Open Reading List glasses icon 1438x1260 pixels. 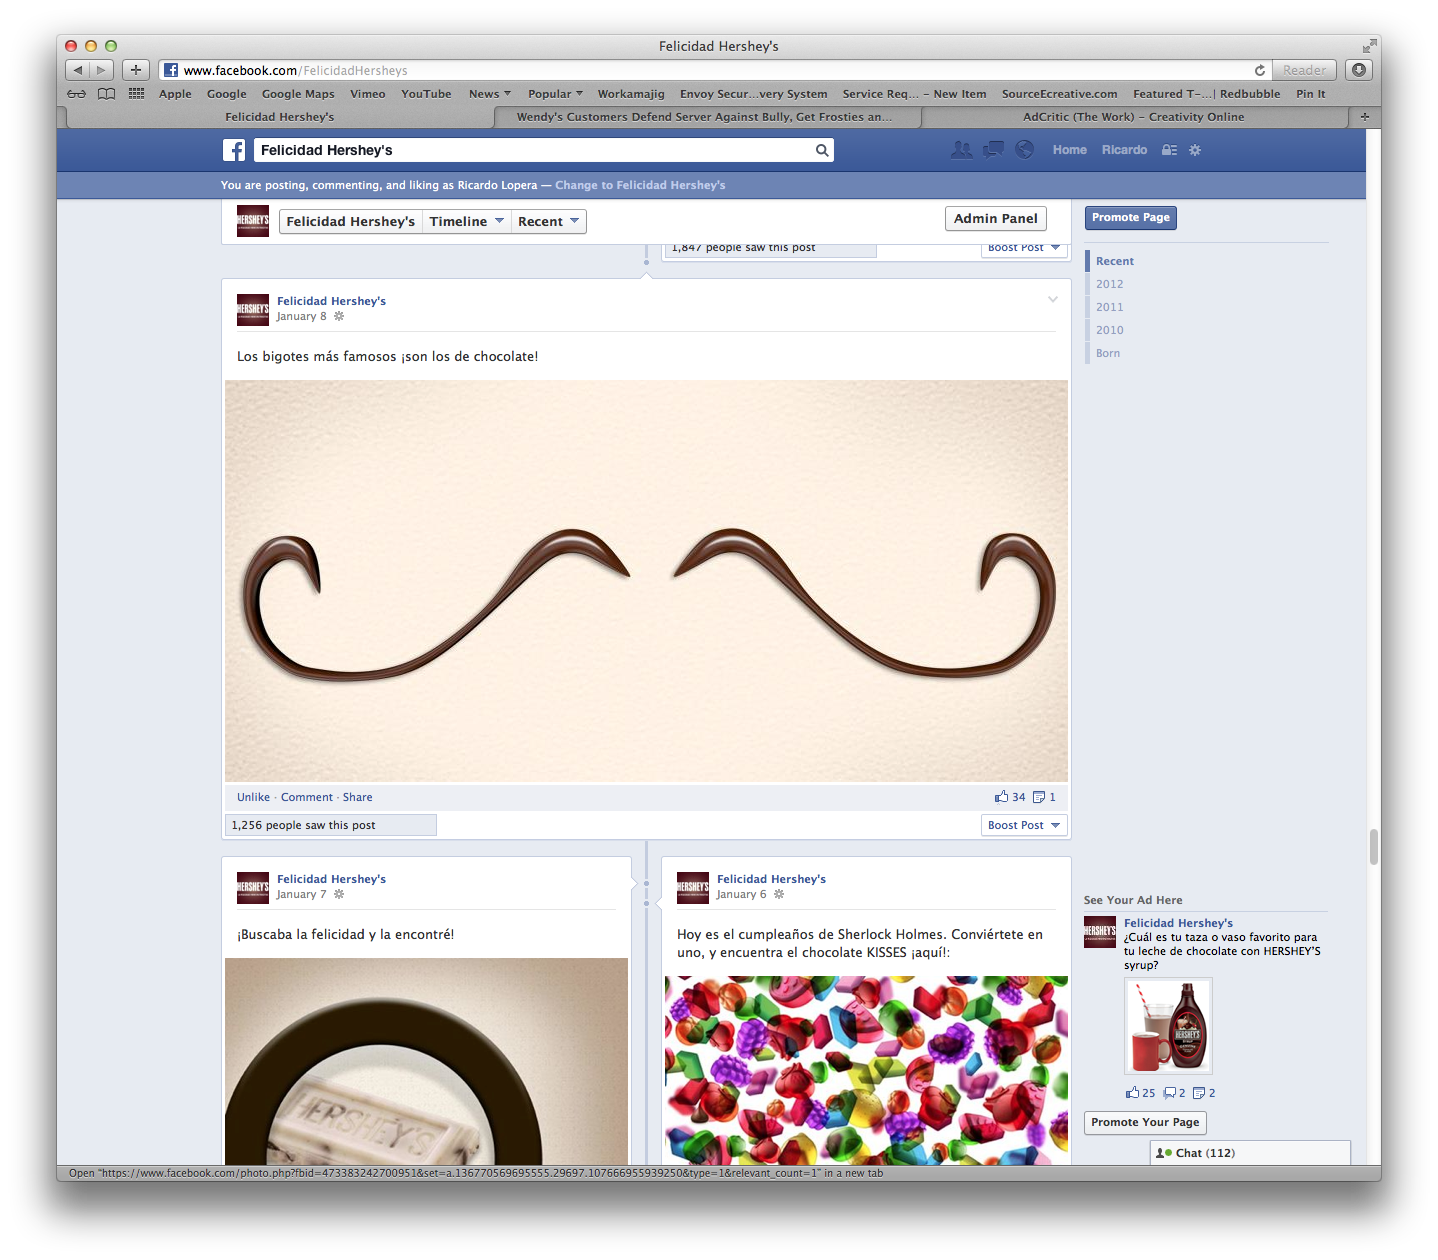point(77,94)
